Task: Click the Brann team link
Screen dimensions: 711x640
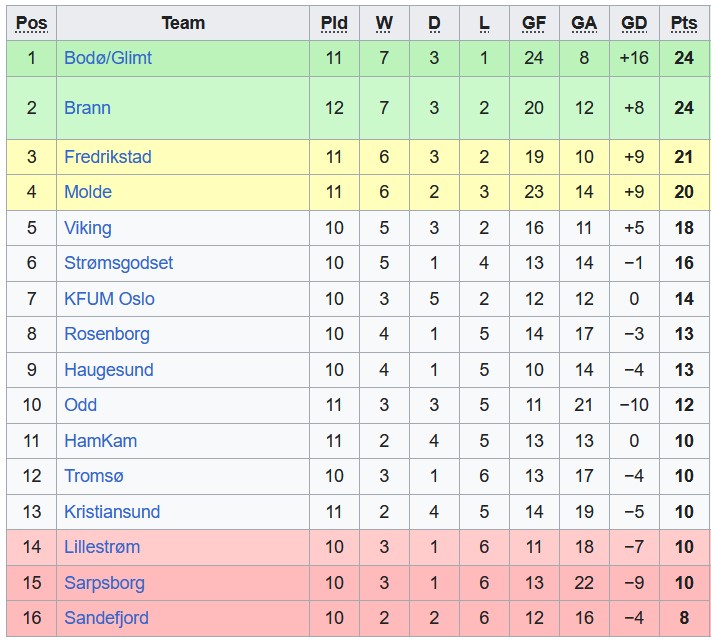Action: (87, 108)
